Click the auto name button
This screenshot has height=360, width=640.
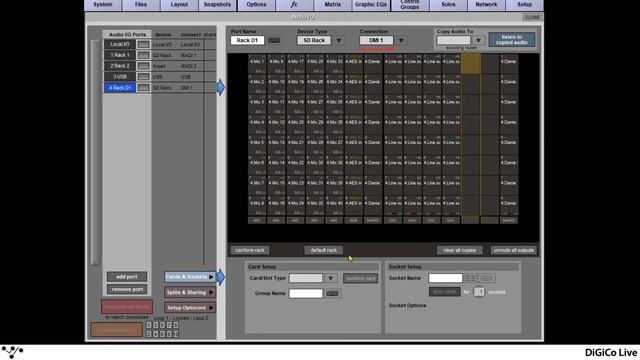coord(445,292)
